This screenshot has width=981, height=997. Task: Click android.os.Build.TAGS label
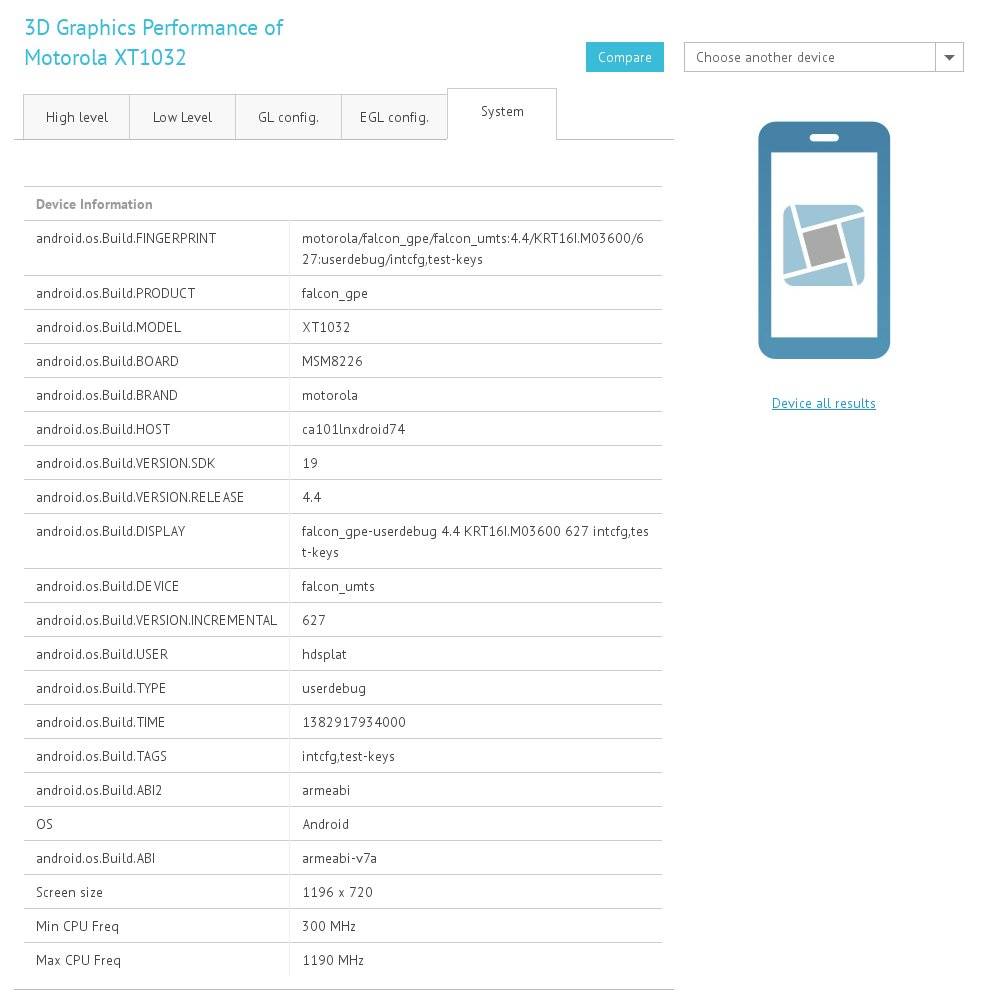(x=101, y=757)
